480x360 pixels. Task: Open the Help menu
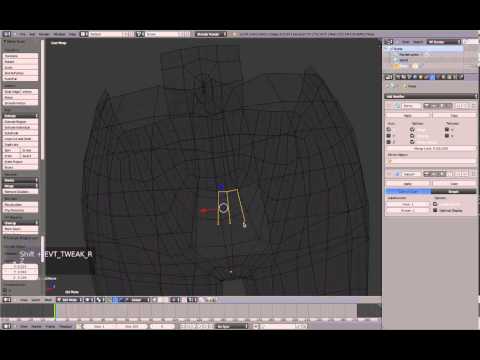point(73,34)
